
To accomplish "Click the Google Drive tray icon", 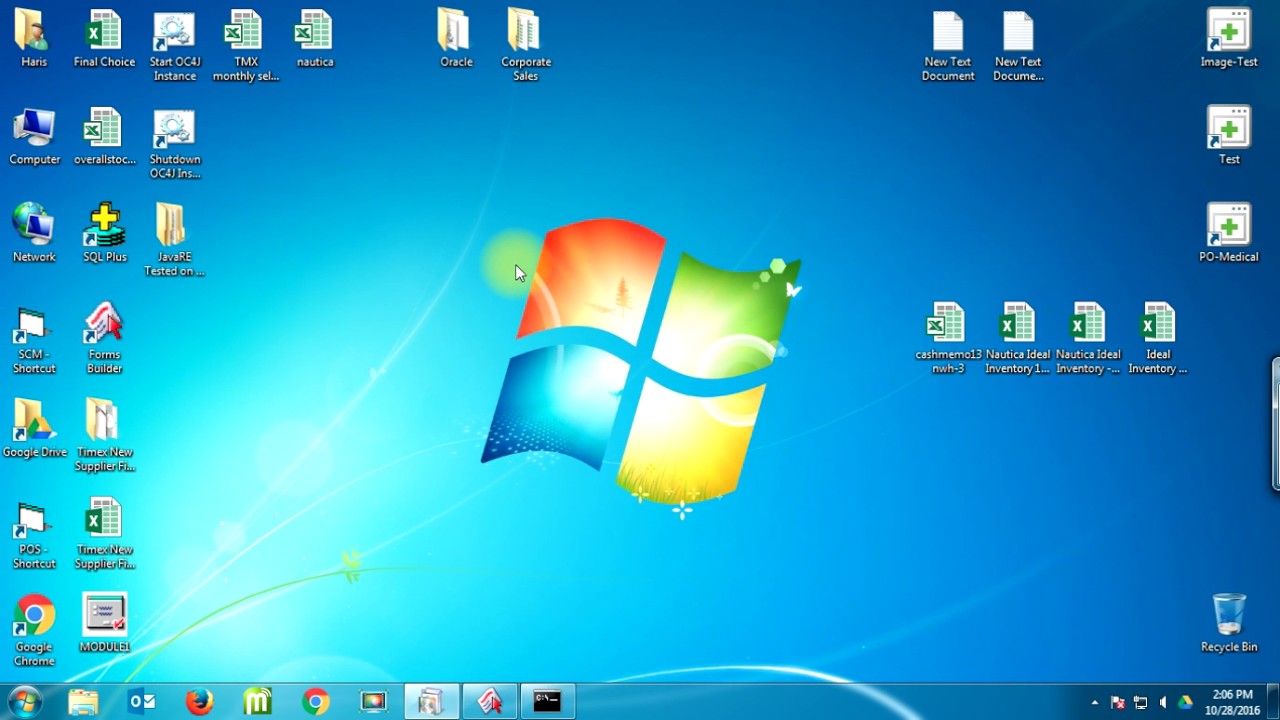I will point(1186,703).
